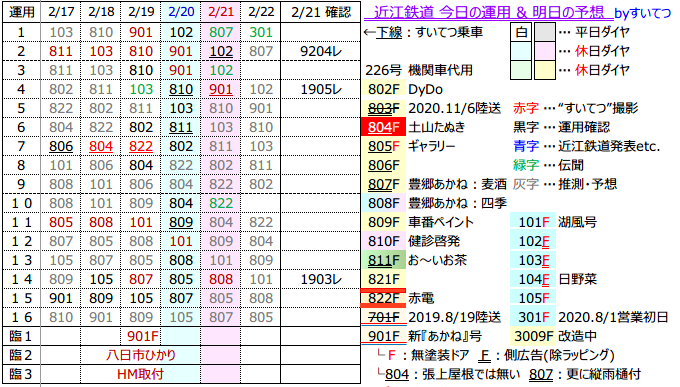Click the grey weekday diagram swatch
Image resolution: width=680 pixels, height=387 pixels.
point(545,32)
